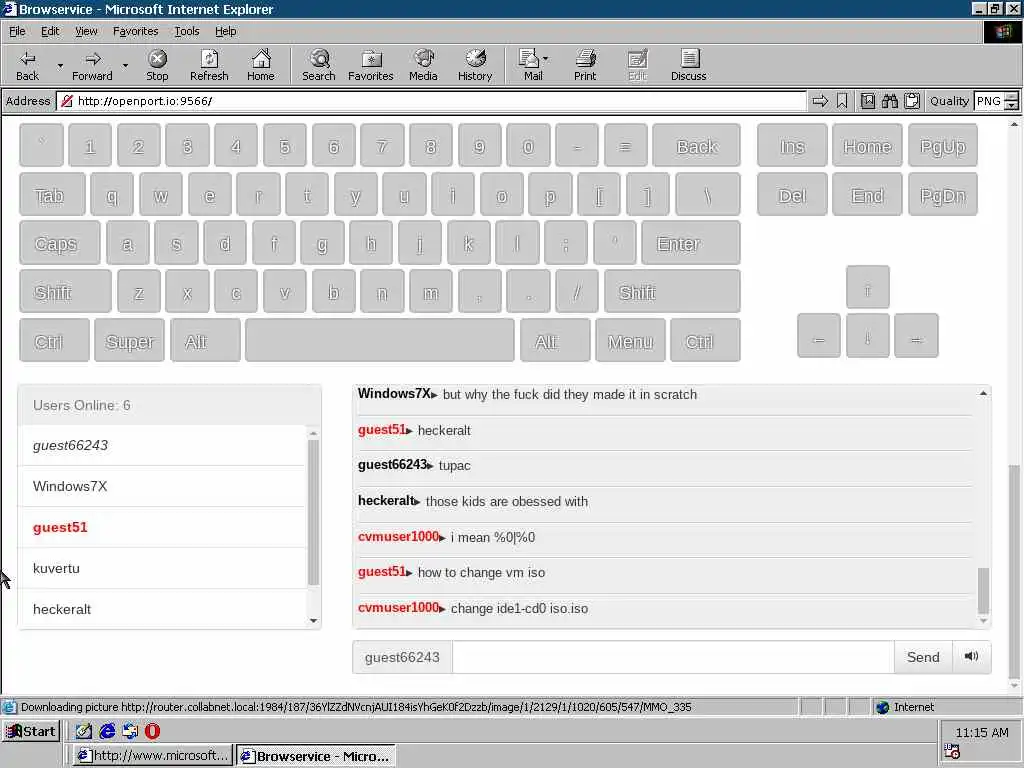Click the on-screen up arrow key

coord(867,287)
